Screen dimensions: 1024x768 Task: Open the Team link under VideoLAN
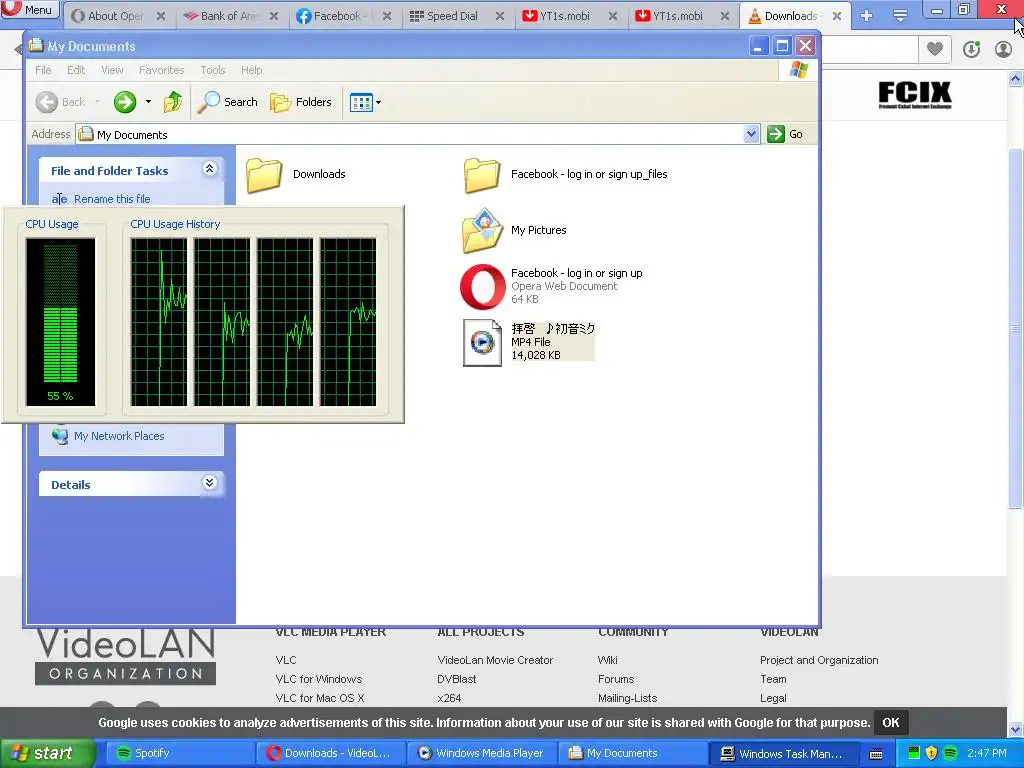pos(773,679)
